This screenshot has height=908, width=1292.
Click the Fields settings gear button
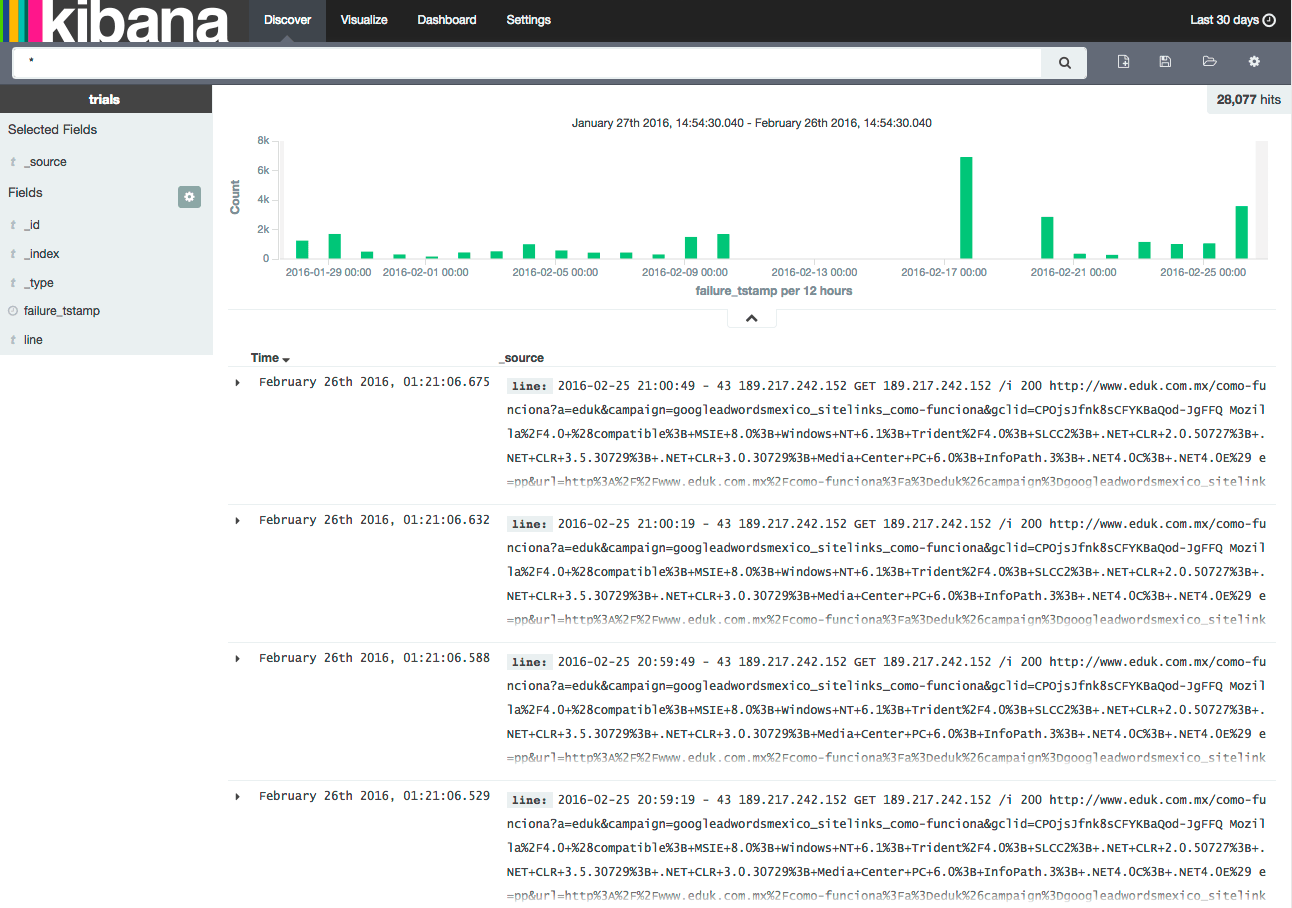click(189, 197)
